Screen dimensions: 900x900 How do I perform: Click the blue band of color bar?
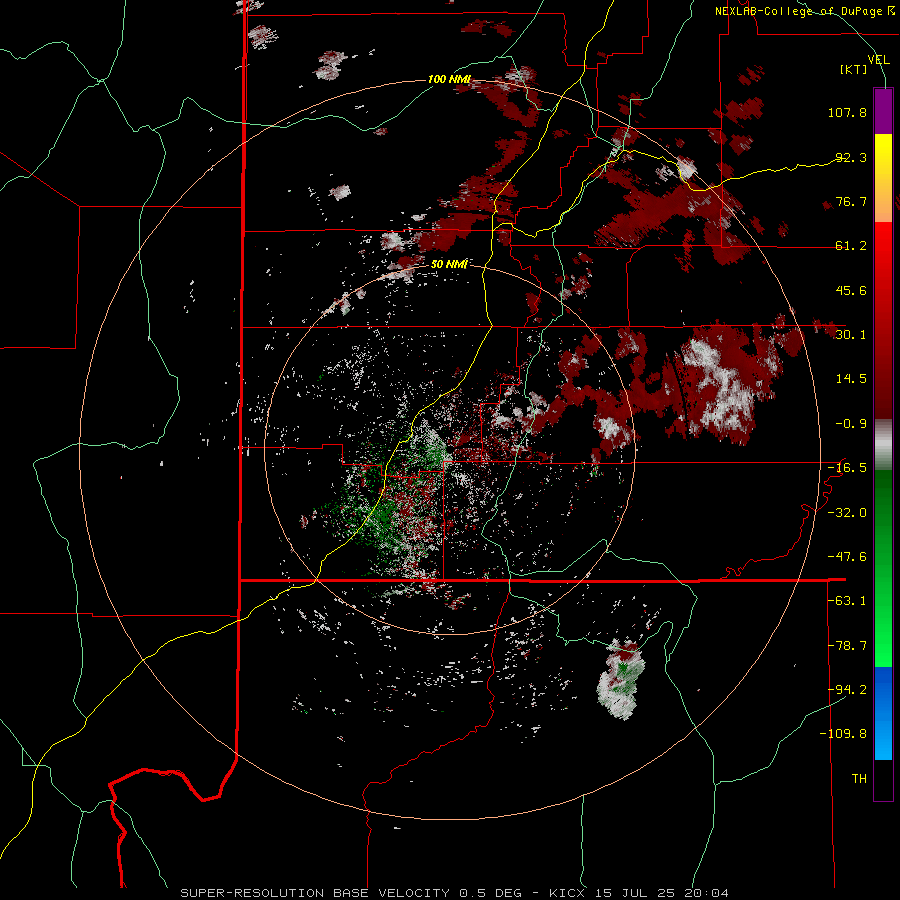pyautogui.click(x=883, y=713)
